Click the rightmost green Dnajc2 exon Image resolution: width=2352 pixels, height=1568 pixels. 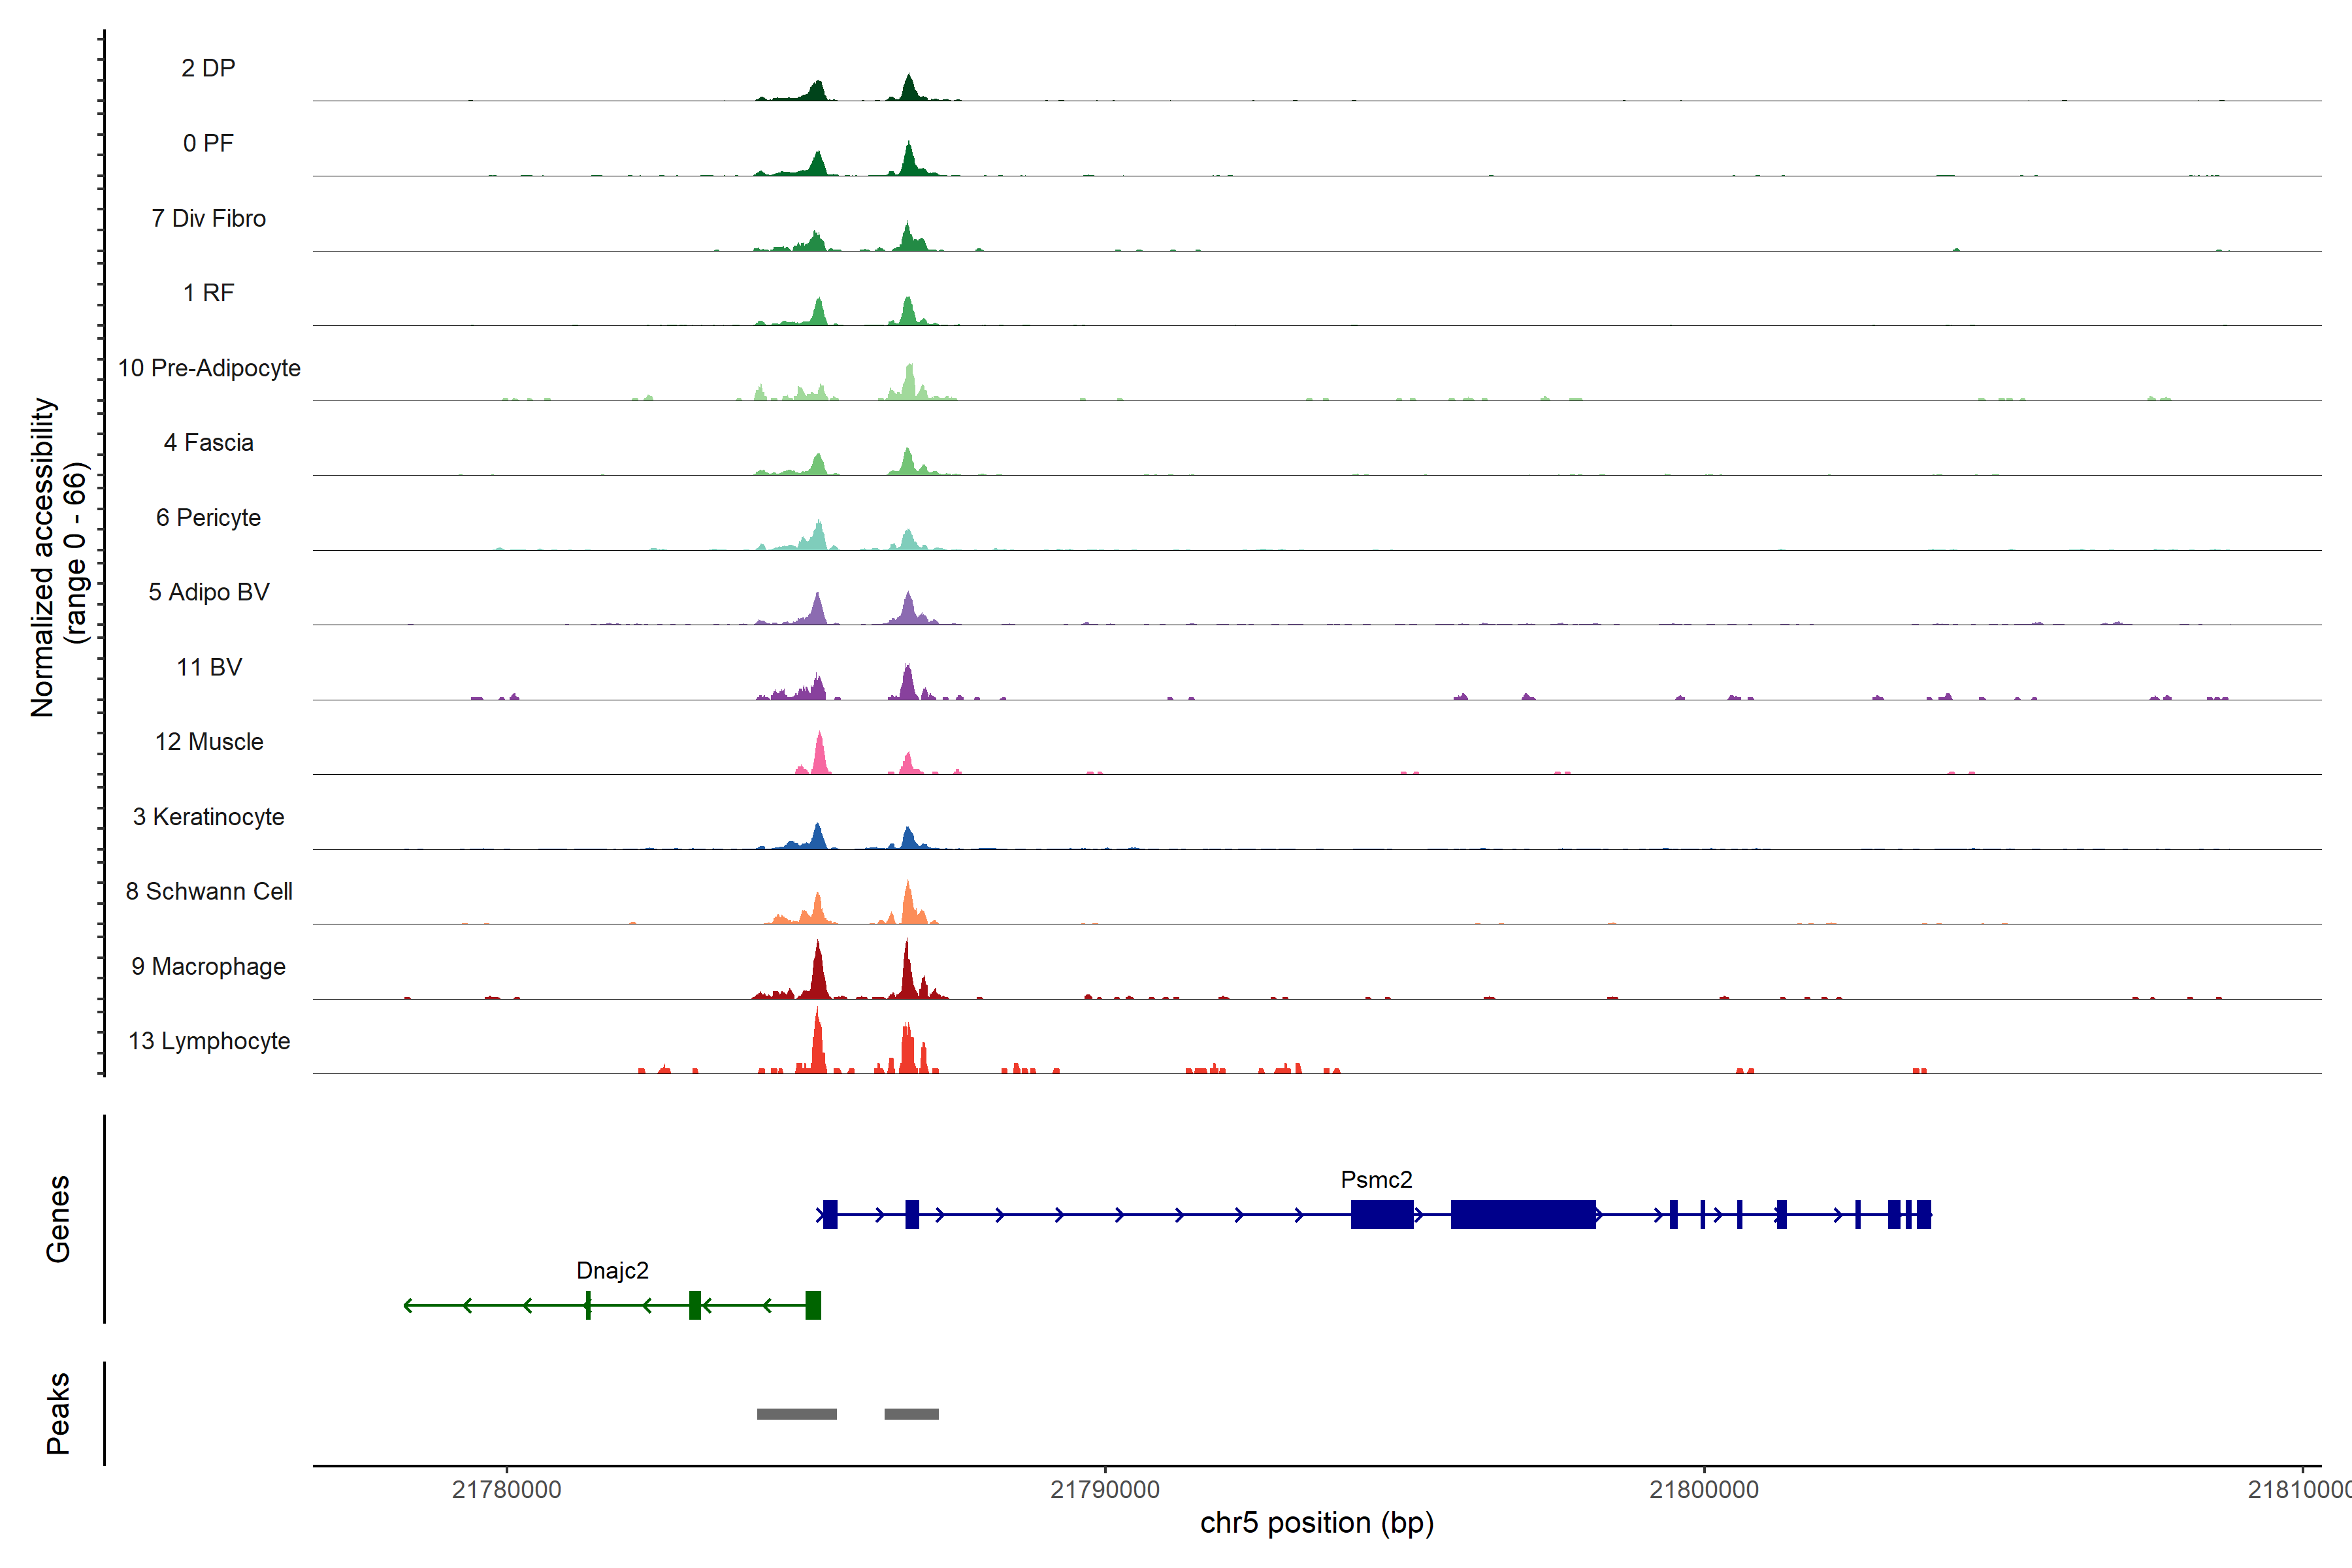tap(813, 1305)
